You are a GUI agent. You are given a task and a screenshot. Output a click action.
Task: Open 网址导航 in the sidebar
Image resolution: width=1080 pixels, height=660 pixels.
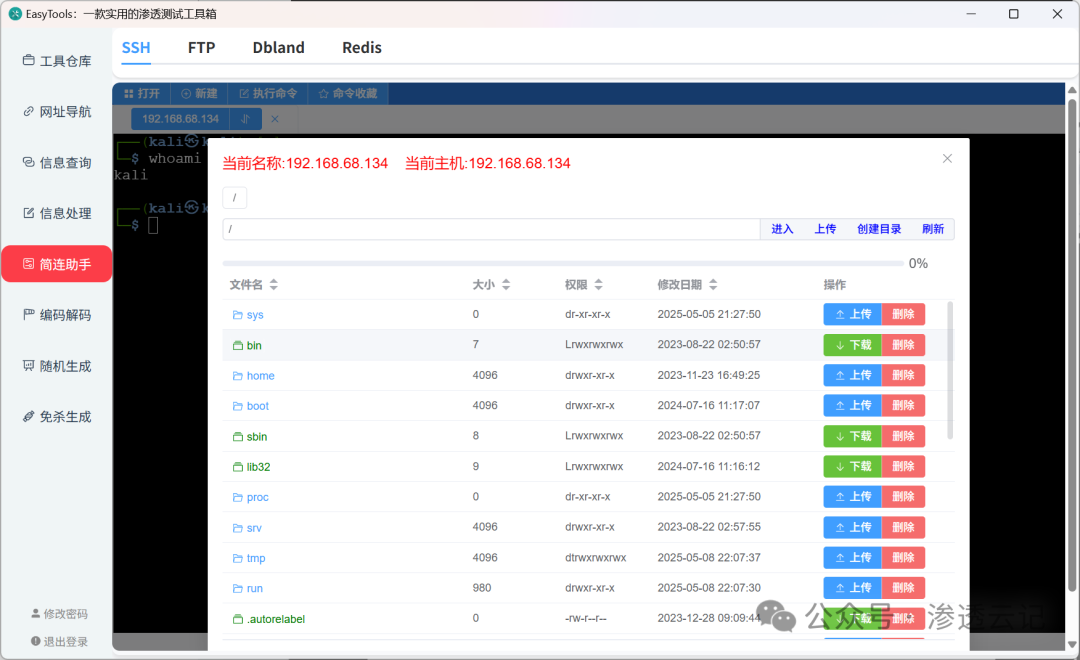click(57, 112)
